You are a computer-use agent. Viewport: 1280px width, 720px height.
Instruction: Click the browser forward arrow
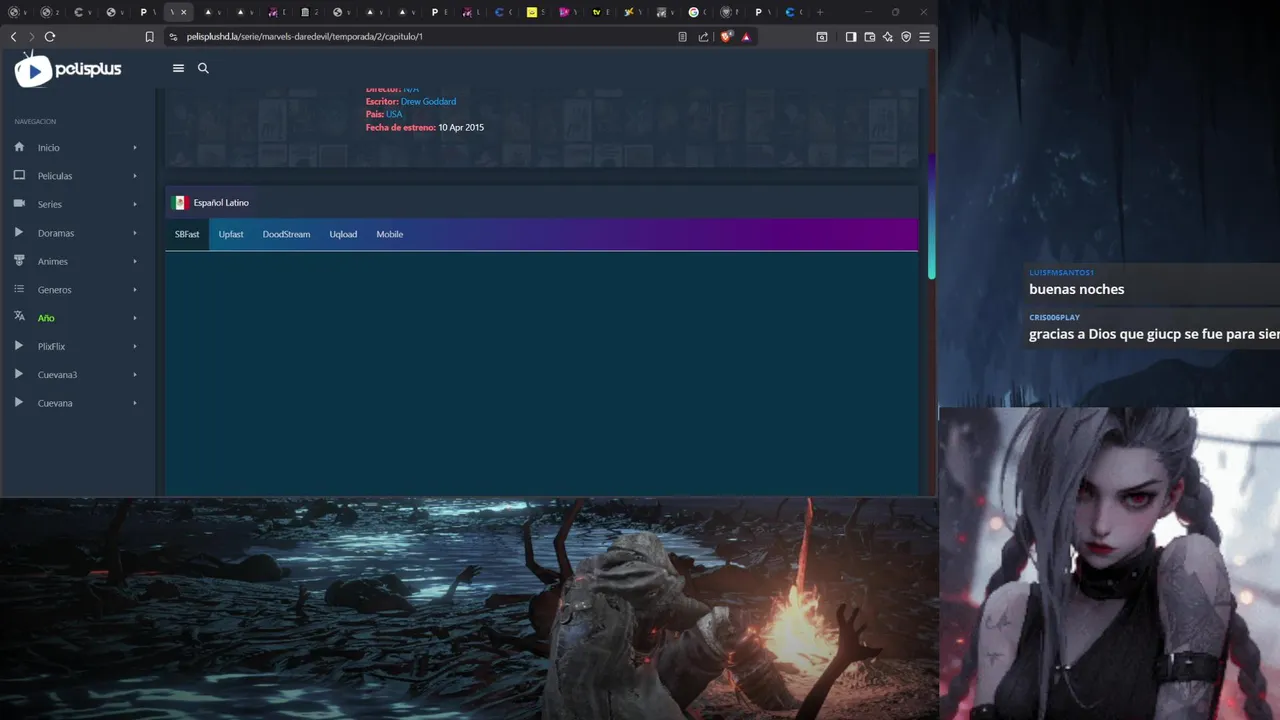coord(31,37)
